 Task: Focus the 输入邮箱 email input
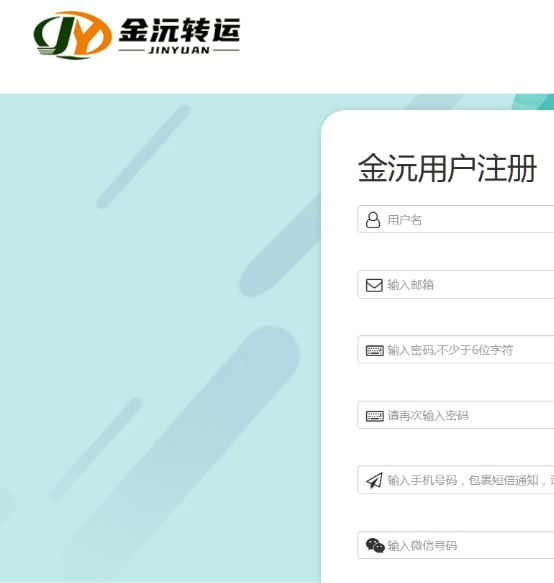(x=456, y=285)
